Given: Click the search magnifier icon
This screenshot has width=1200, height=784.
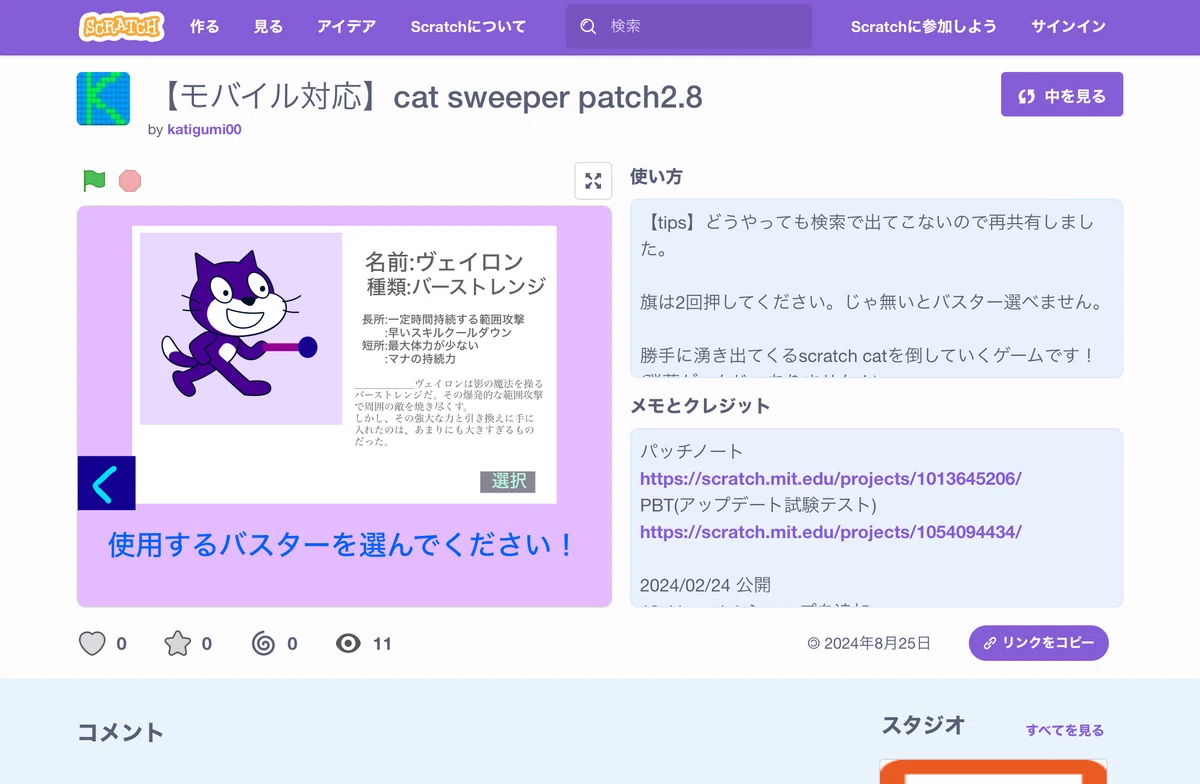Looking at the screenshot, I should tap(588, 27).
